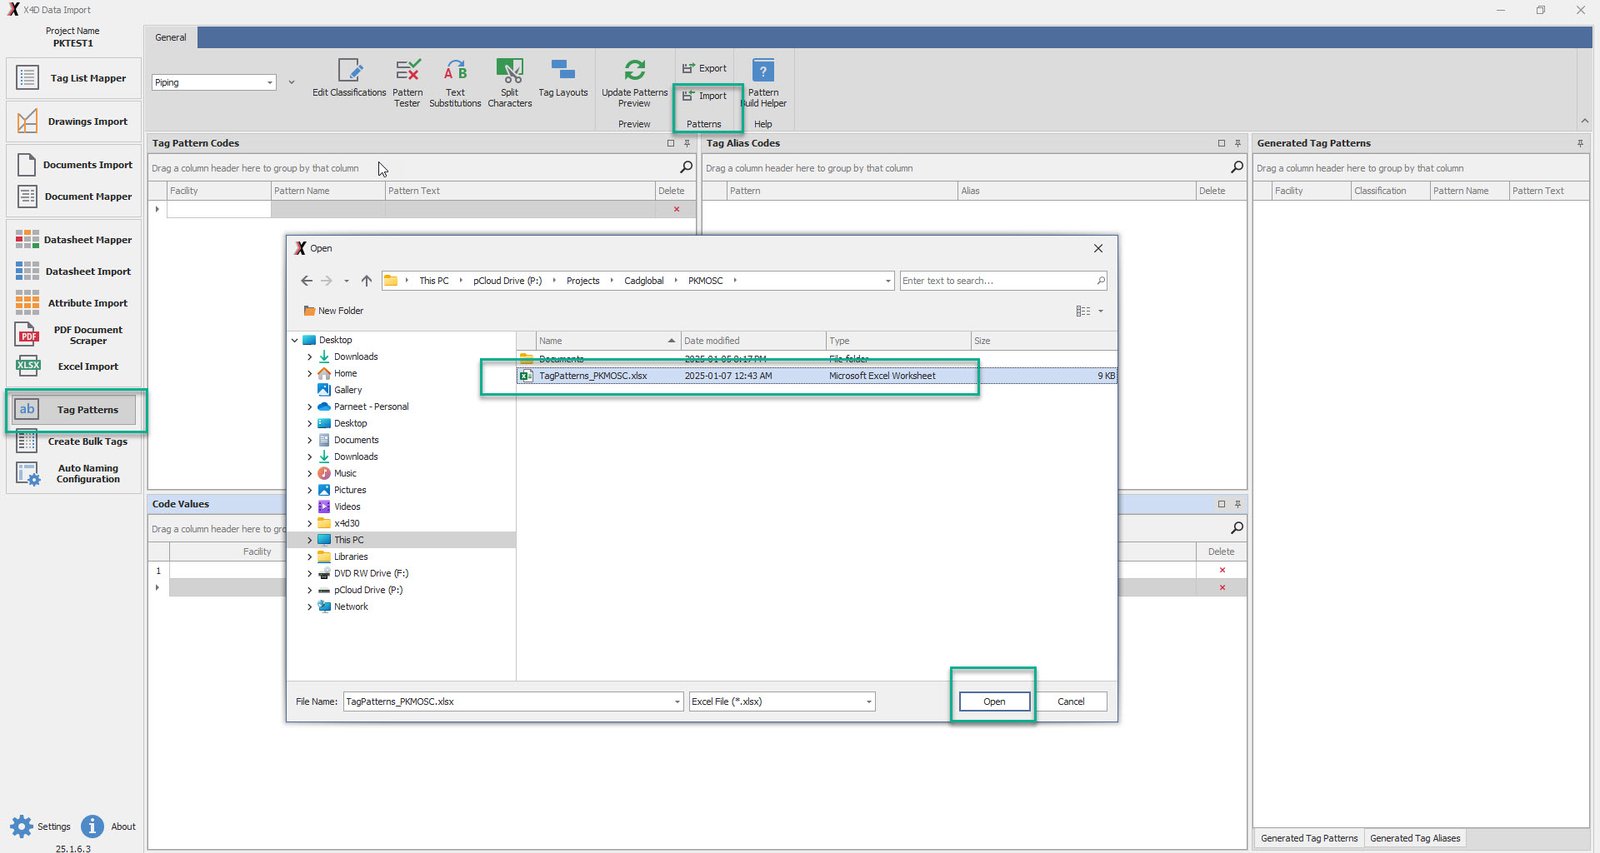Open the Piping classification dropdown
Viewport: 1600px width, 853px height.
(270, 83)
